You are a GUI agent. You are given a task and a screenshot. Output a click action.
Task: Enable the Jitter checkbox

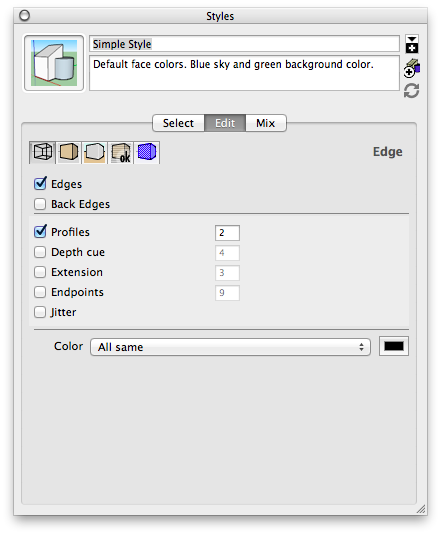(x=40, y=312)
